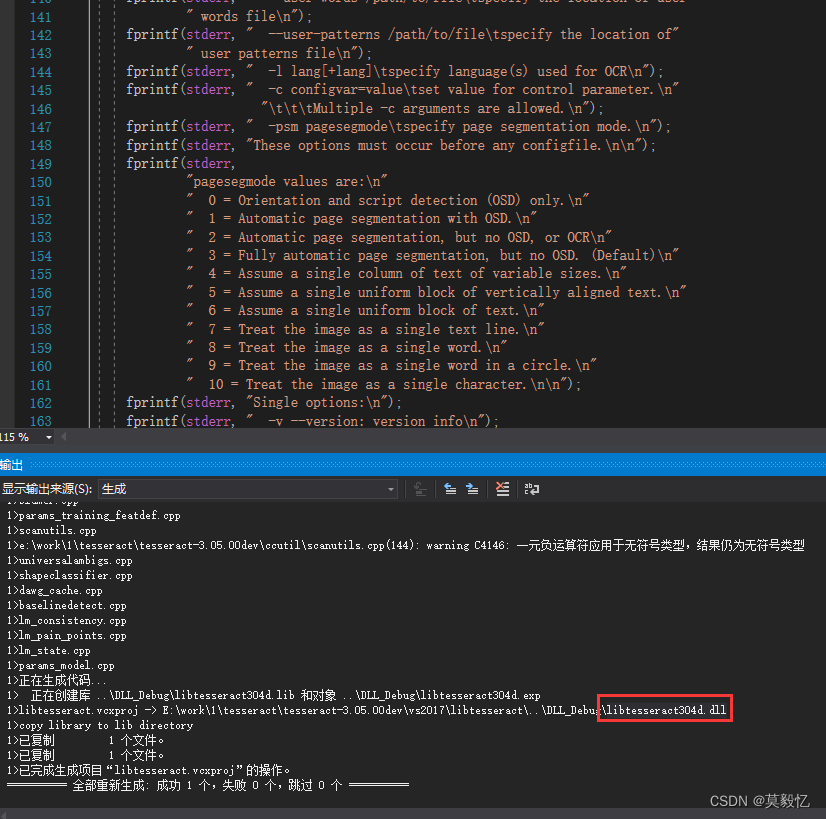Go to next message in output toolbar
This screenshot has width=826, height=819.
click(x=471, y=489)
